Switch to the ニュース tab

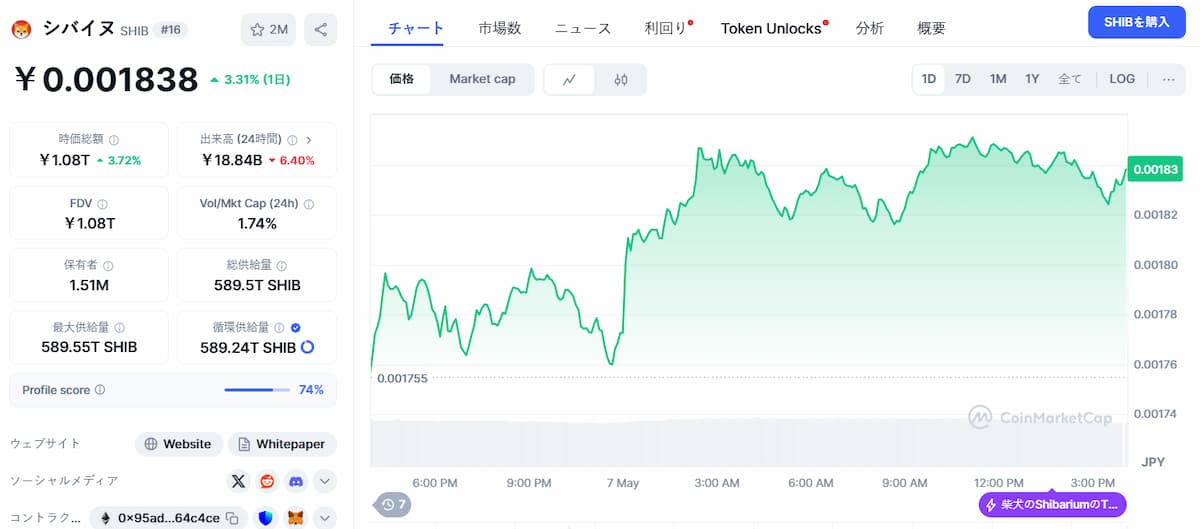click(x=583, y=28)
